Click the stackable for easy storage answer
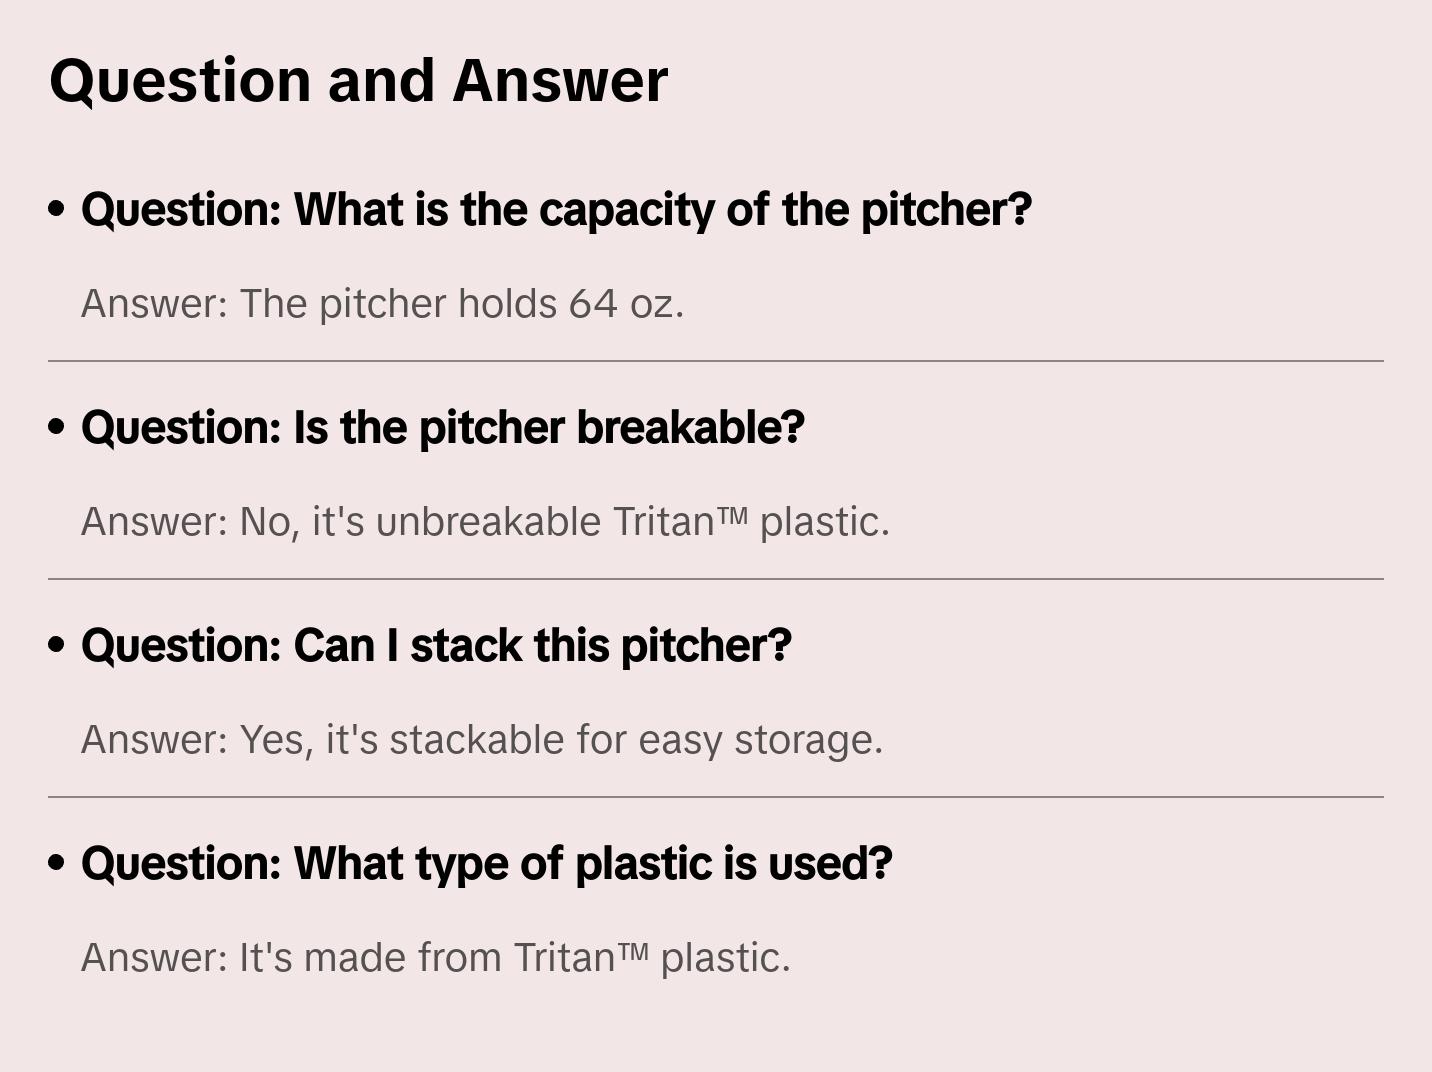1432x1072 pixels. click(482, 740)
